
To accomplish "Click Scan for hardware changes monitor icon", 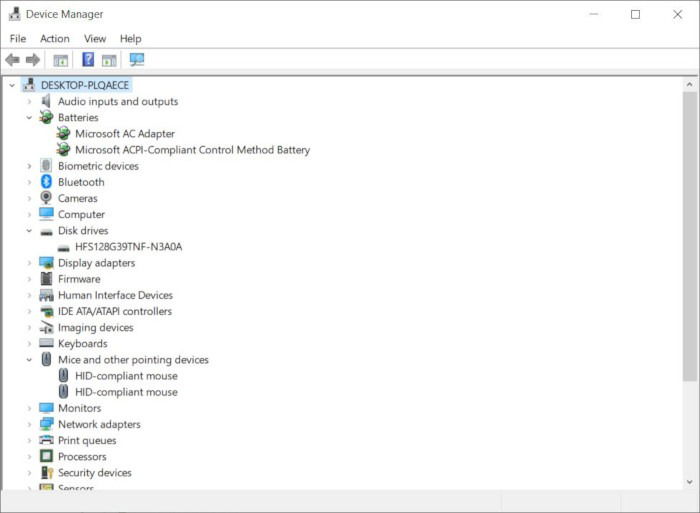I will point(137,59).
